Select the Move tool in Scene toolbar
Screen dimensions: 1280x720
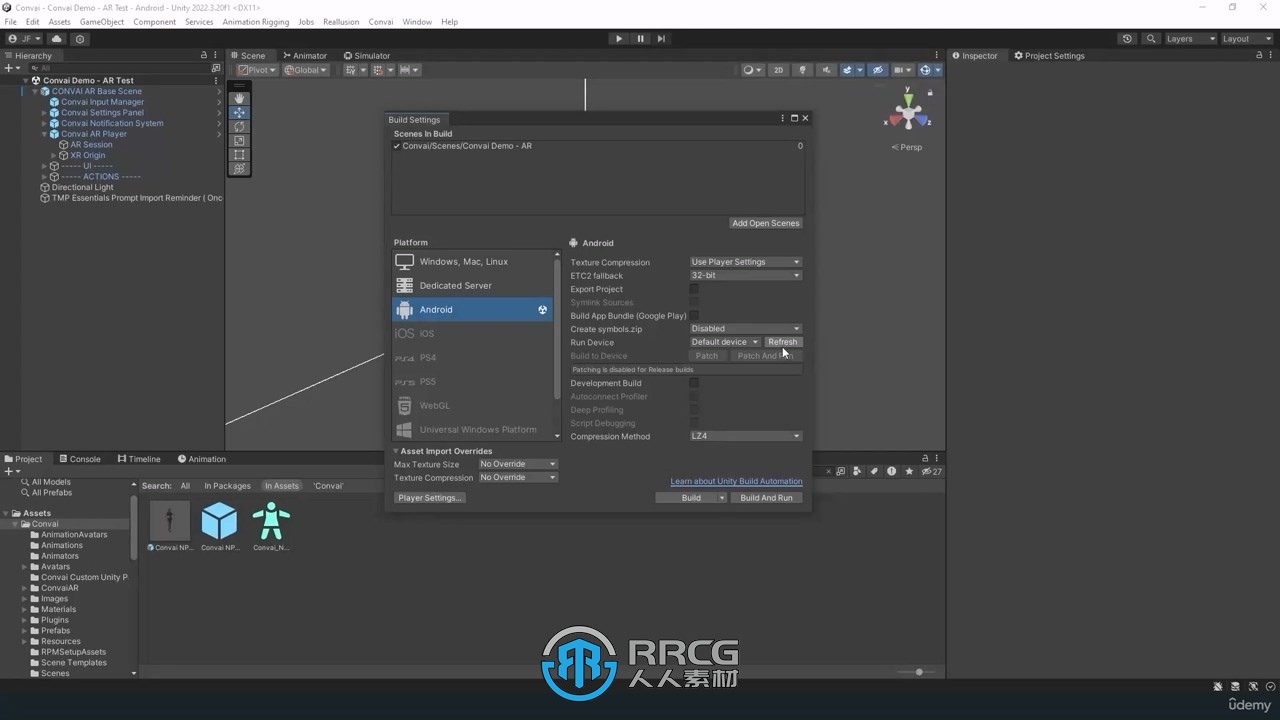239,113
